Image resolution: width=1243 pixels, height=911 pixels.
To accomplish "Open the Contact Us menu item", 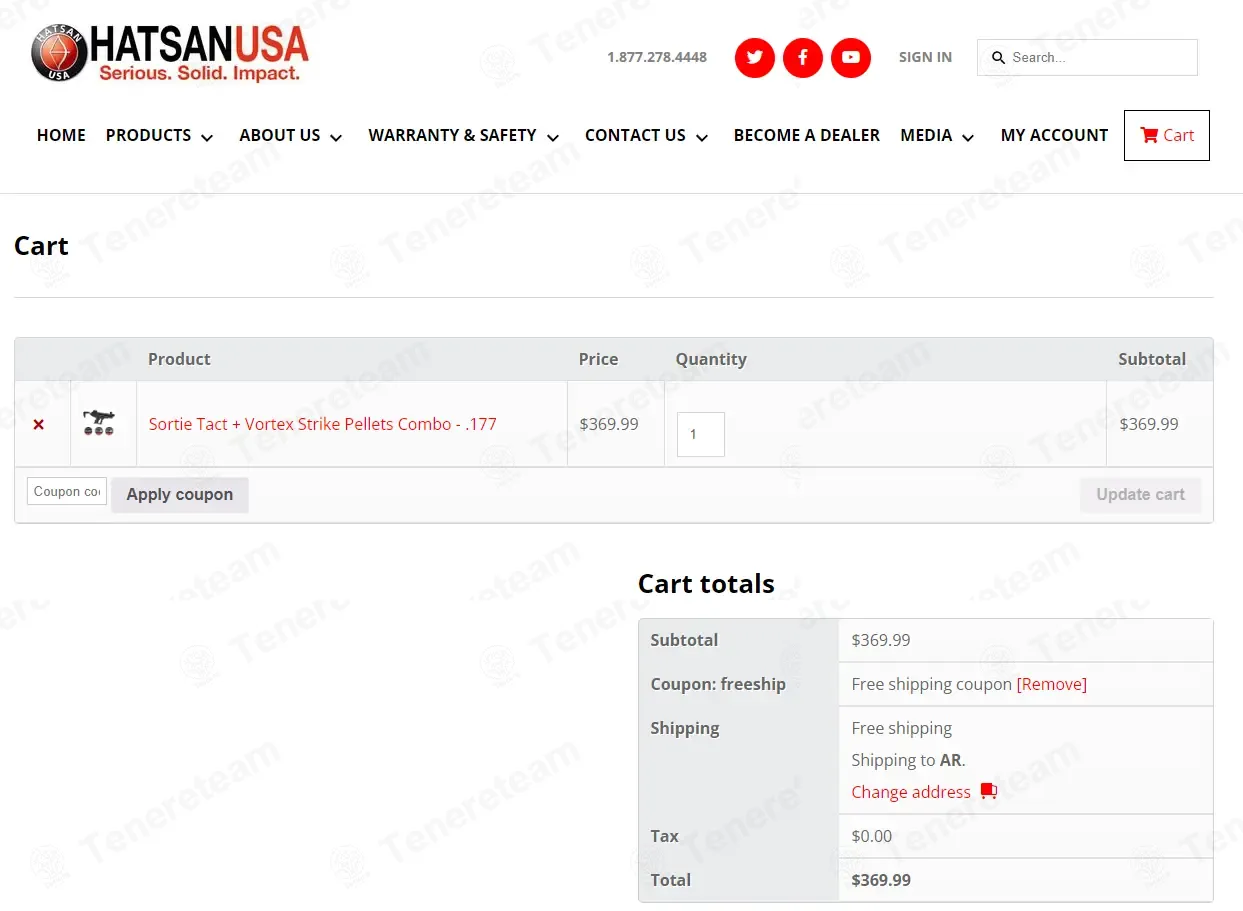I will point(635,135).
